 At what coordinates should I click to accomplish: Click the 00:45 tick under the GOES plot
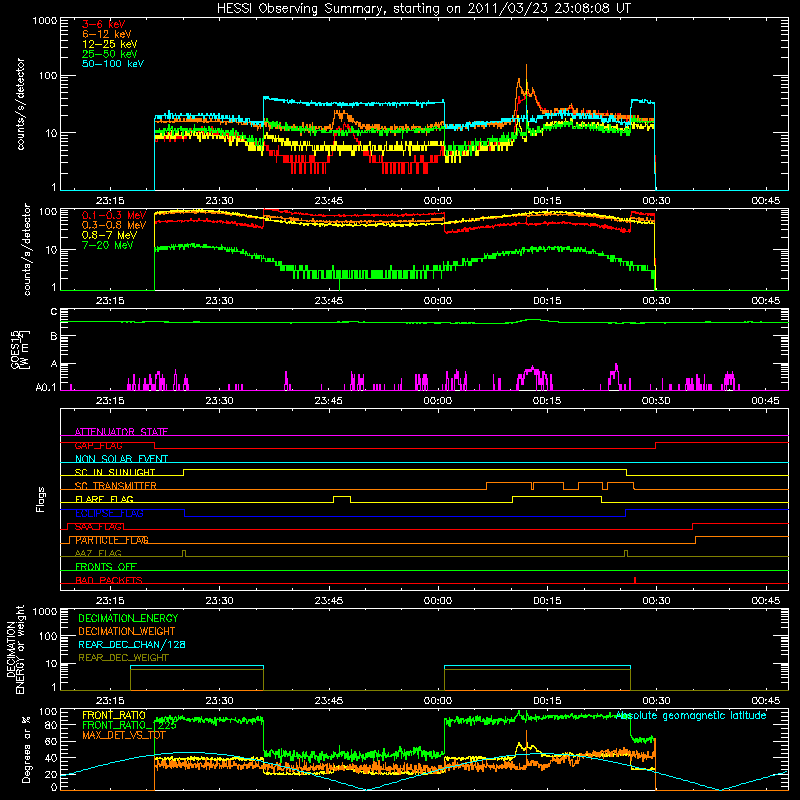(x=765, y=401)
